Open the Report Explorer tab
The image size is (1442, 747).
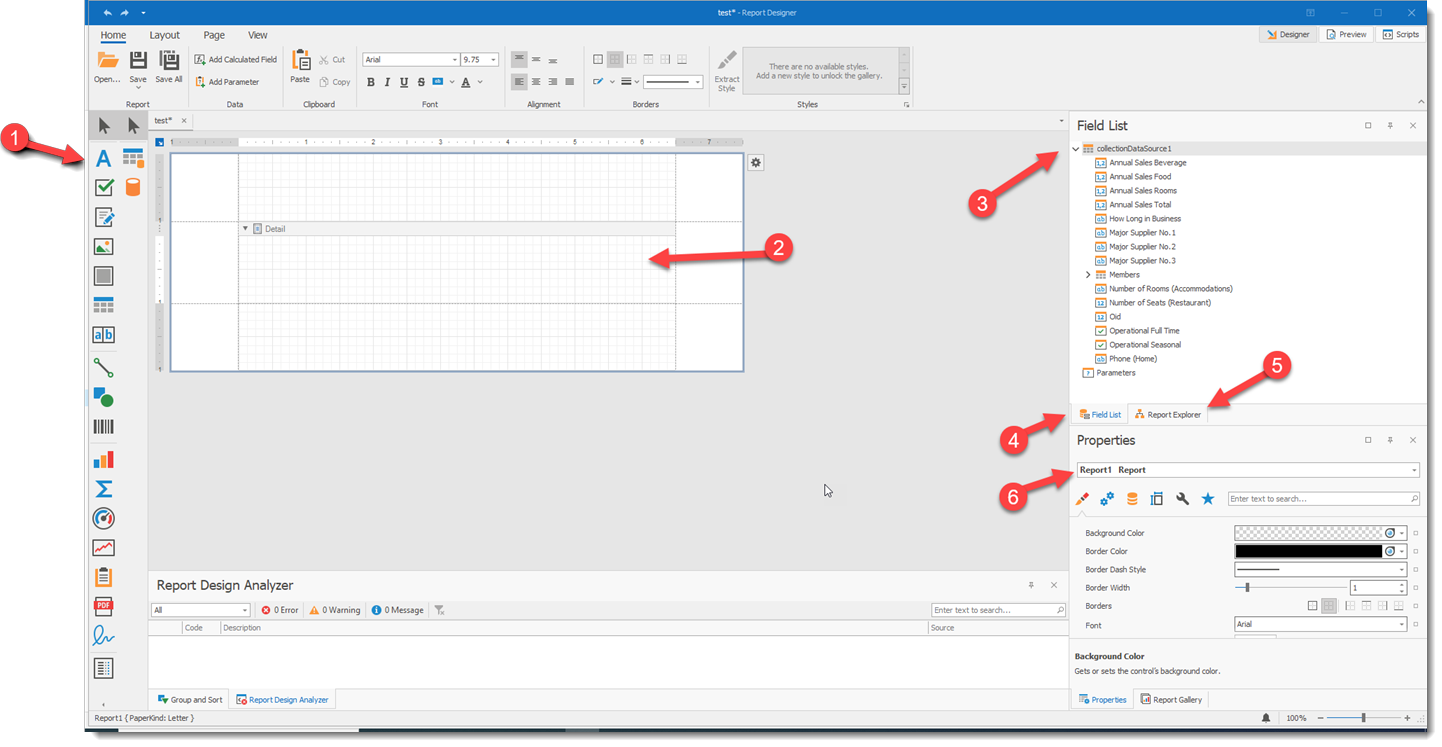point(1168,414)
